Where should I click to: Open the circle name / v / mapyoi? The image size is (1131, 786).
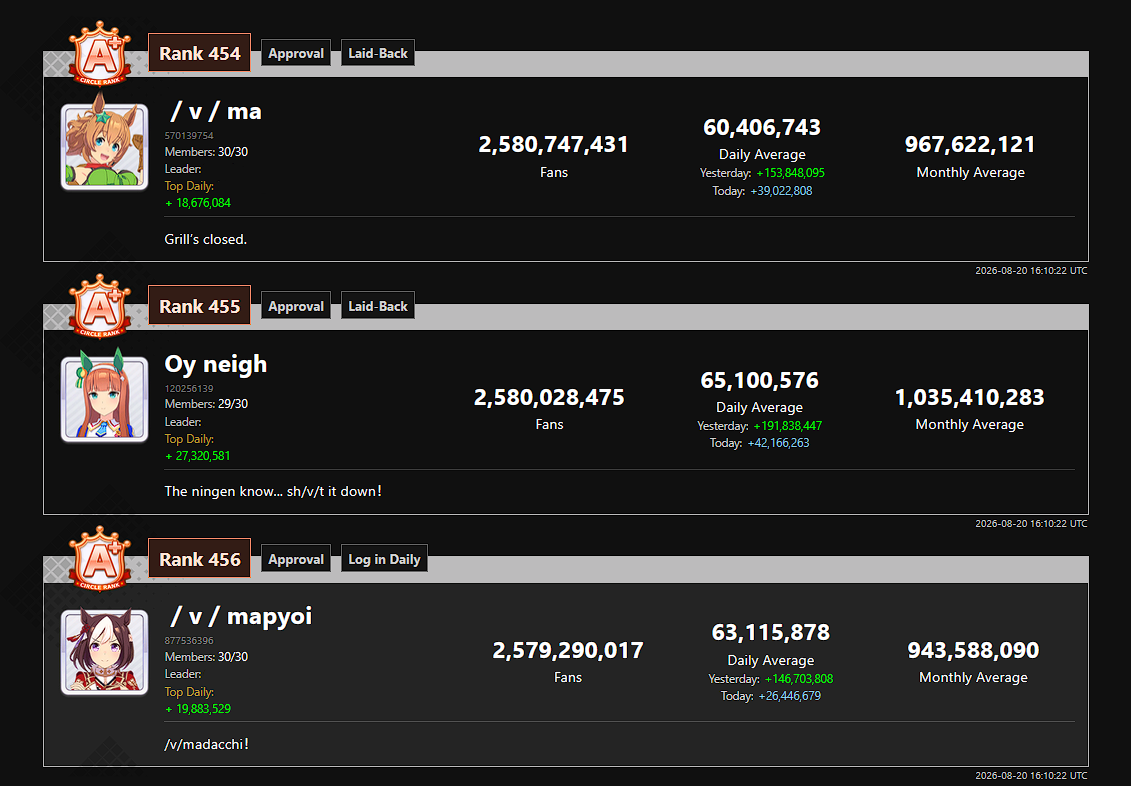click(241, 617)
